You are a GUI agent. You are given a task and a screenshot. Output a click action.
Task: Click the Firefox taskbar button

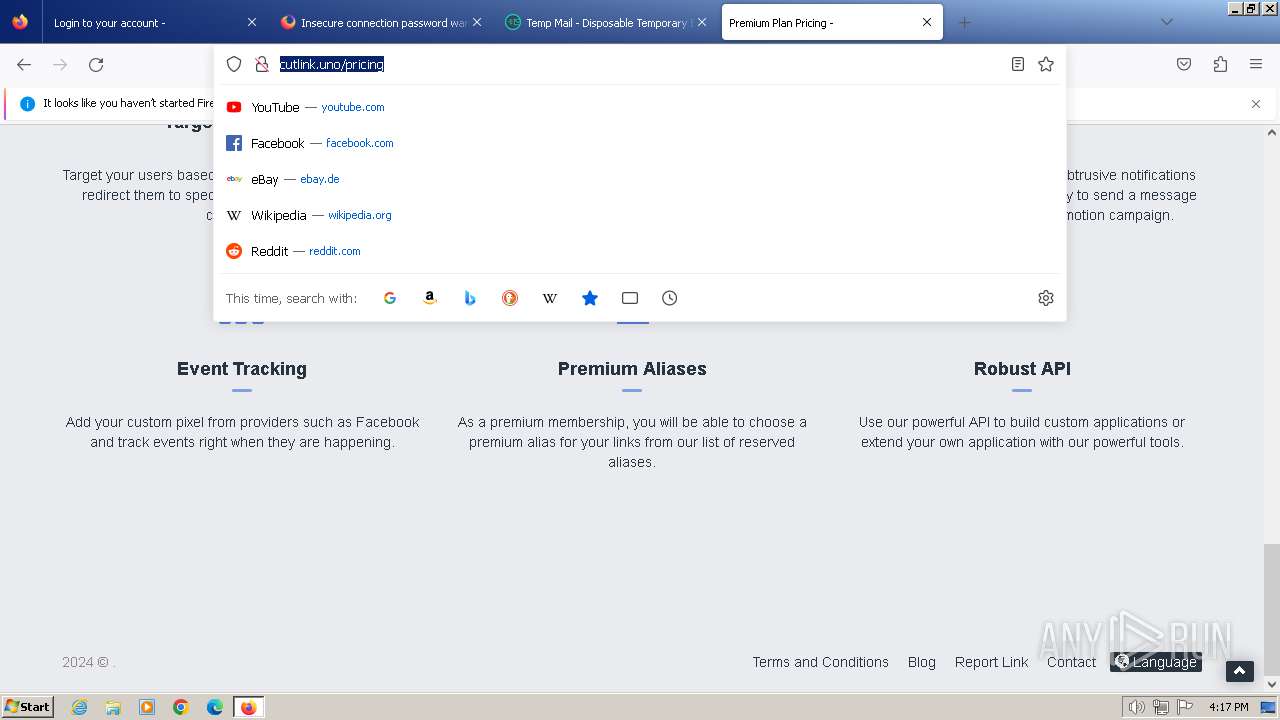click(x=248, y=707)
